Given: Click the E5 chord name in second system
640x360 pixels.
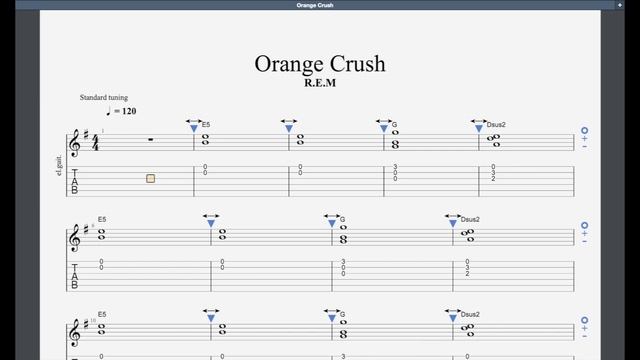Looking at the screenshot, I should 102,220.
